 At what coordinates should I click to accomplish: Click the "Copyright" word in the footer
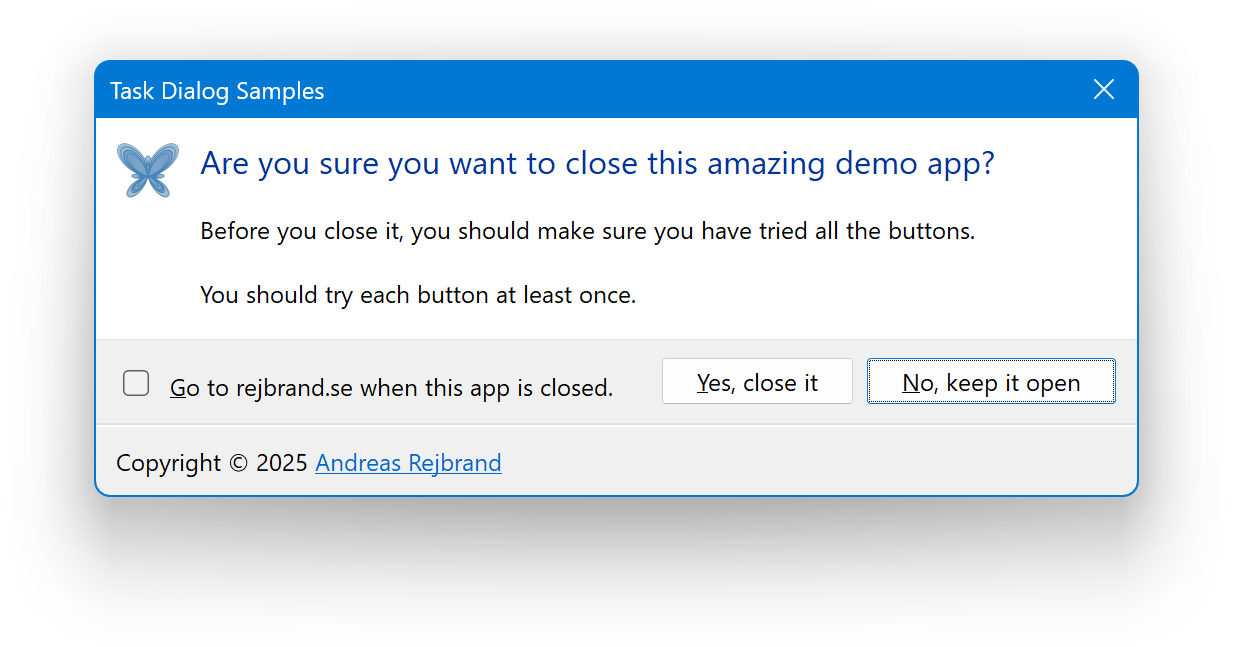(x=168, y=463)
